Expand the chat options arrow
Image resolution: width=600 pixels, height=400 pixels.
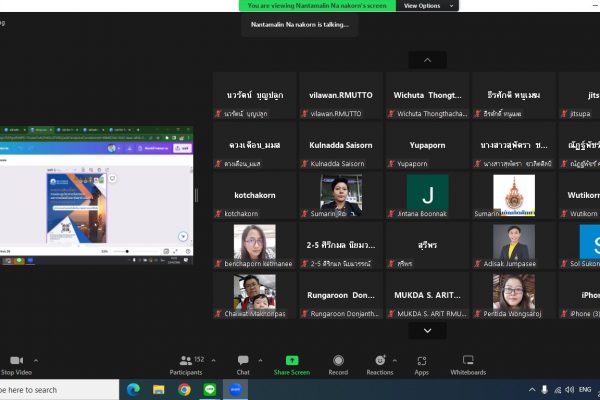pos(260,361)
